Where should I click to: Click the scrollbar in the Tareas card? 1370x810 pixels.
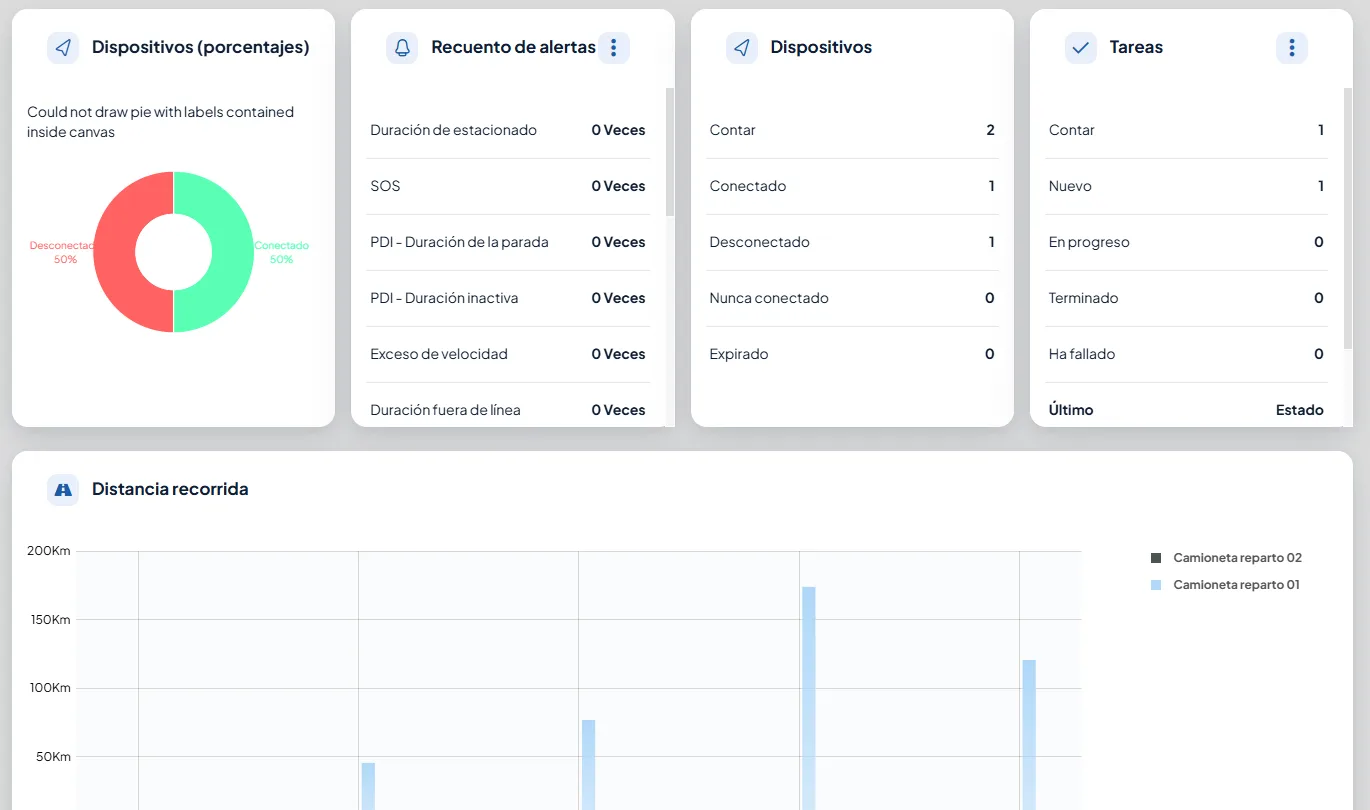(1348, 218)
